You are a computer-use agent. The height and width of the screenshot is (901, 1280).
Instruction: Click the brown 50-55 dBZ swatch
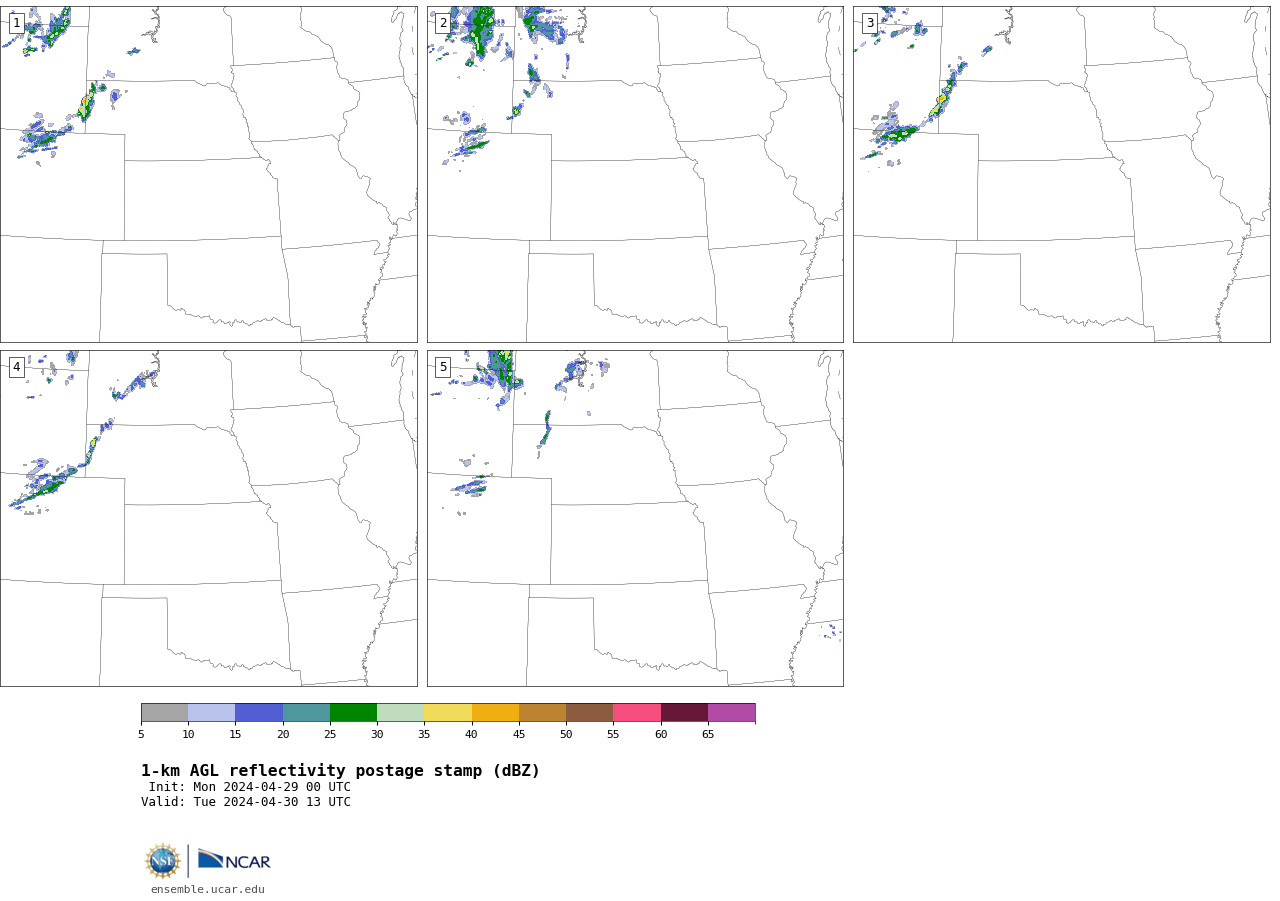[x=589, y=713]
